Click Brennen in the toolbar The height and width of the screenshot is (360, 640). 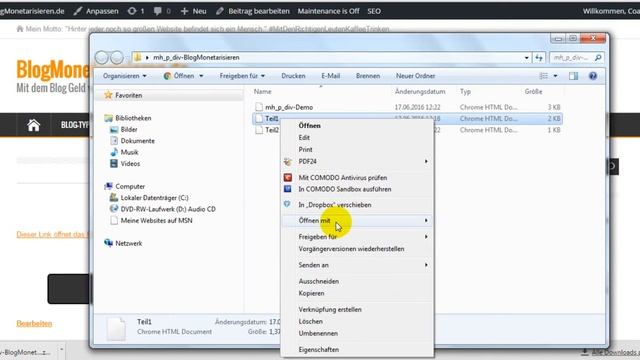tap(368, 76)
